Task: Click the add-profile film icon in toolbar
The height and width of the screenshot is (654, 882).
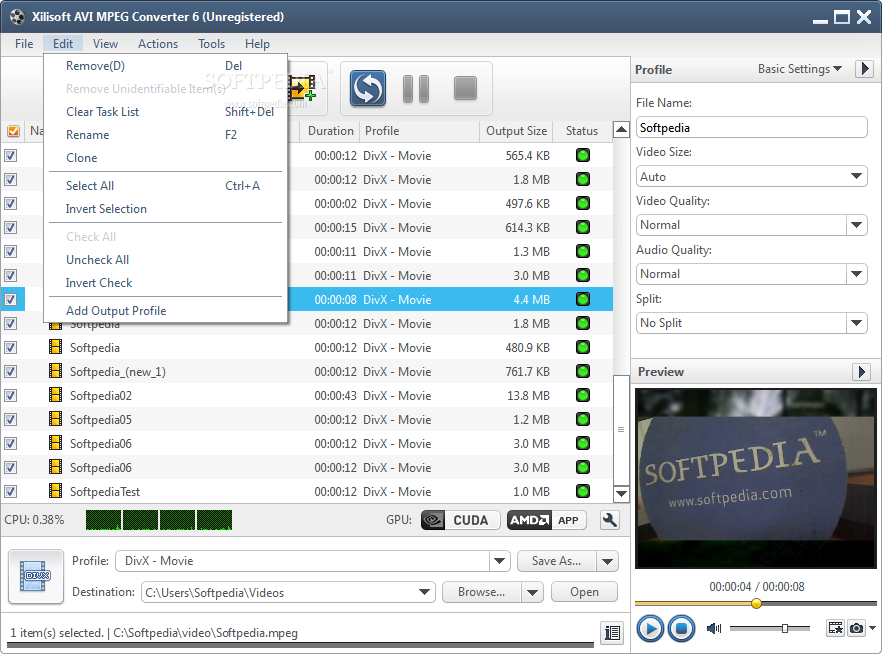Action: pos(302,88)
